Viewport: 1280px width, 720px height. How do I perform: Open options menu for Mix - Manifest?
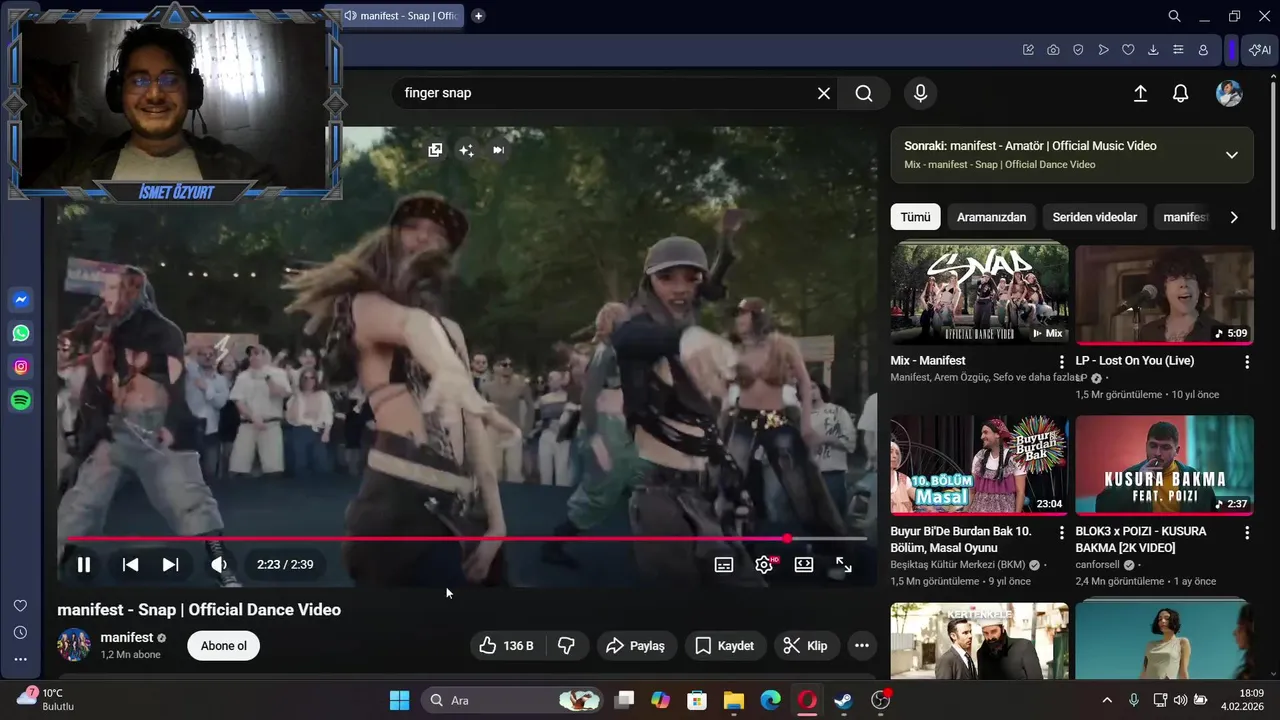pyautogui.click(x=1062, y=362)
